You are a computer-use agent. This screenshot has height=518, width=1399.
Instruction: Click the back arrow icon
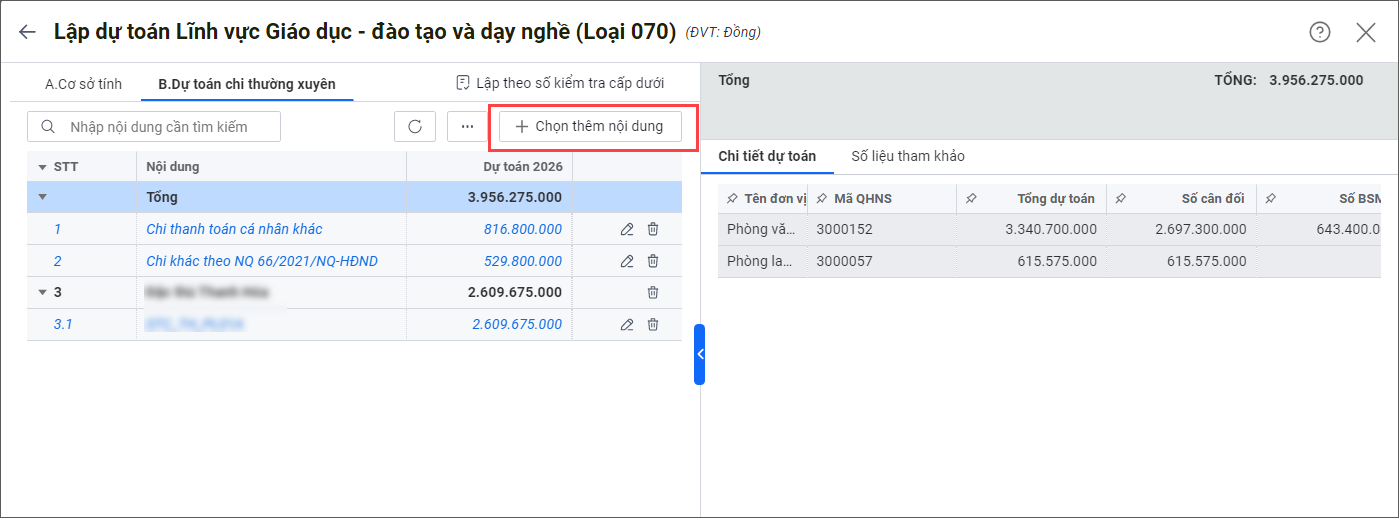27,32
